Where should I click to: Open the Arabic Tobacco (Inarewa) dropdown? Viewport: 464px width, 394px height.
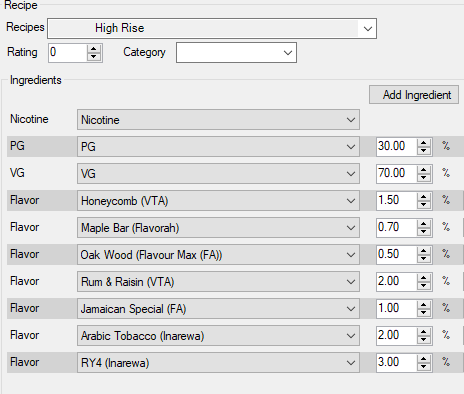(218, 336)
